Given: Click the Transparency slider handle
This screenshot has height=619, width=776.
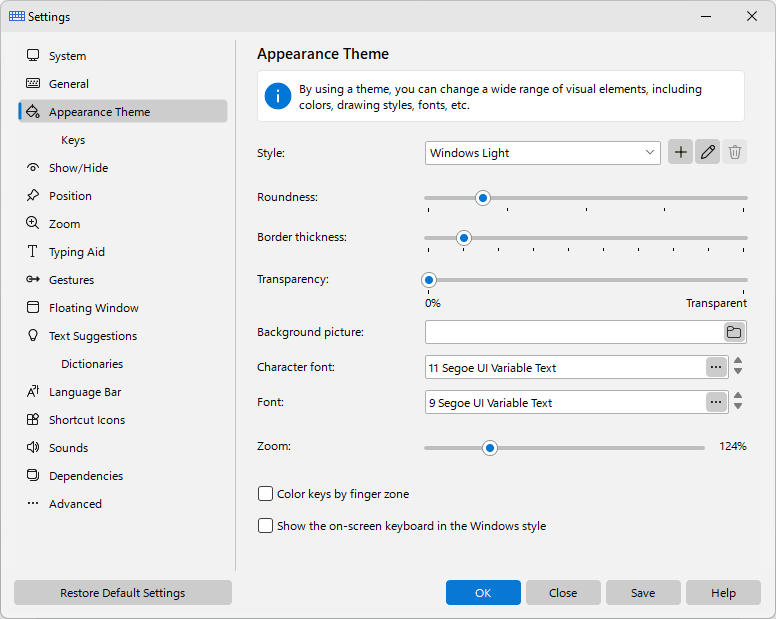Looking at the screenshot, I should (429, 280).
